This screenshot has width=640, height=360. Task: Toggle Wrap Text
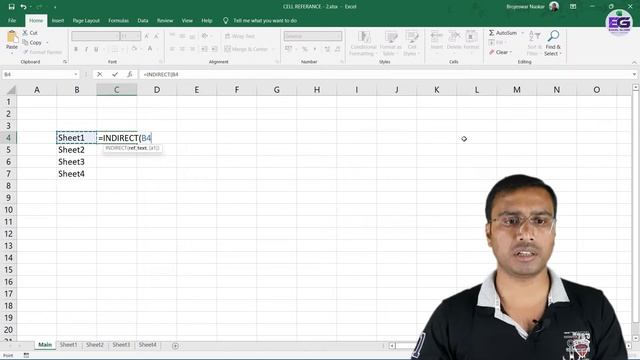[240, 36]
